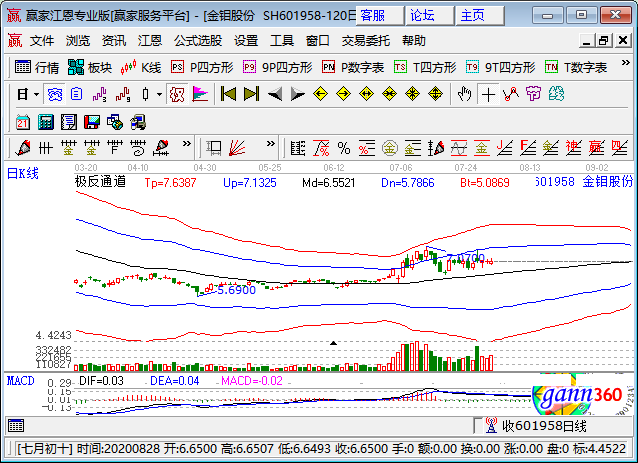Click the computer network icon

138,122
